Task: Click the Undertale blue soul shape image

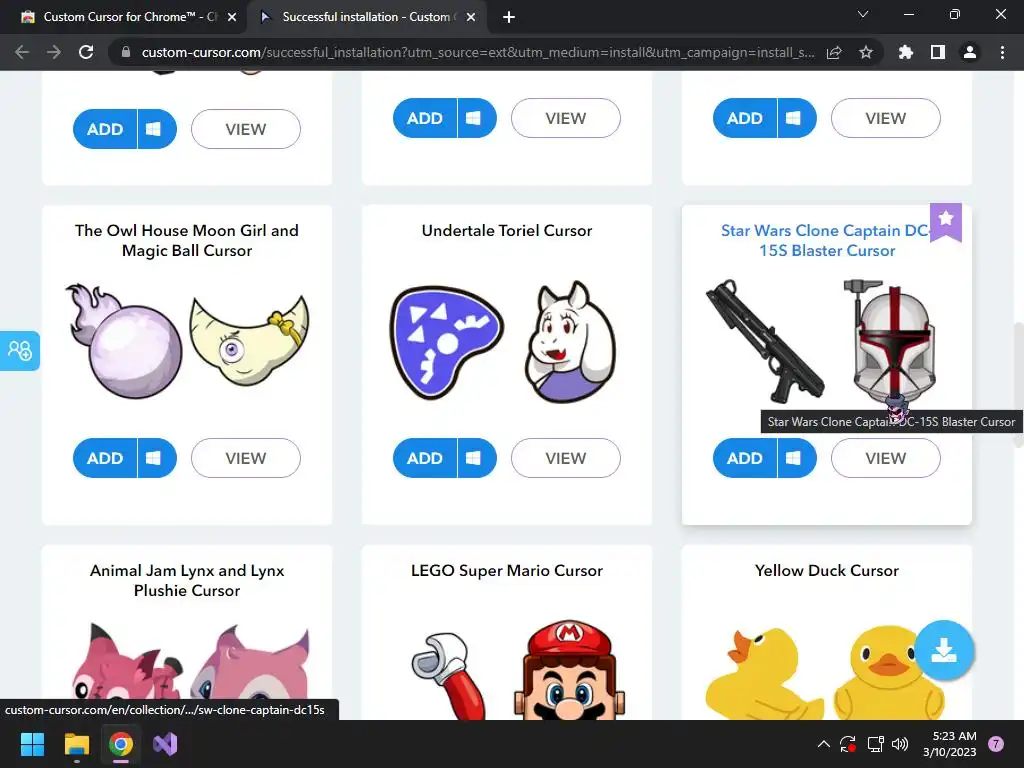Action: tap(446, 342)
